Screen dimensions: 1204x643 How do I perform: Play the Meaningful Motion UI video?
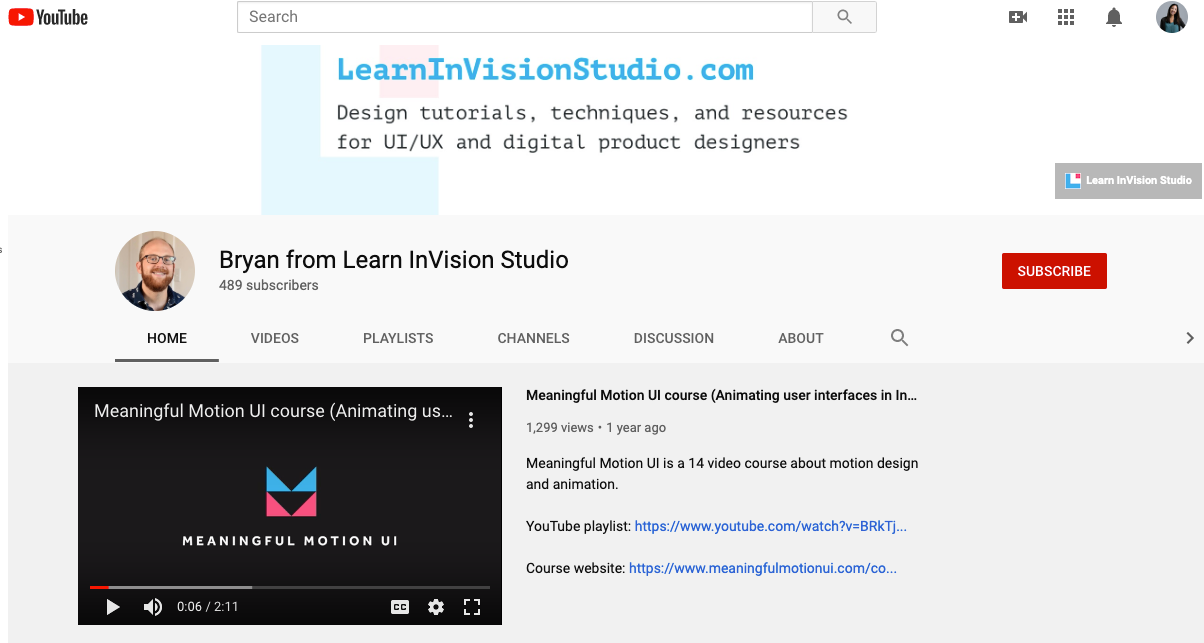tap(113, 607)
